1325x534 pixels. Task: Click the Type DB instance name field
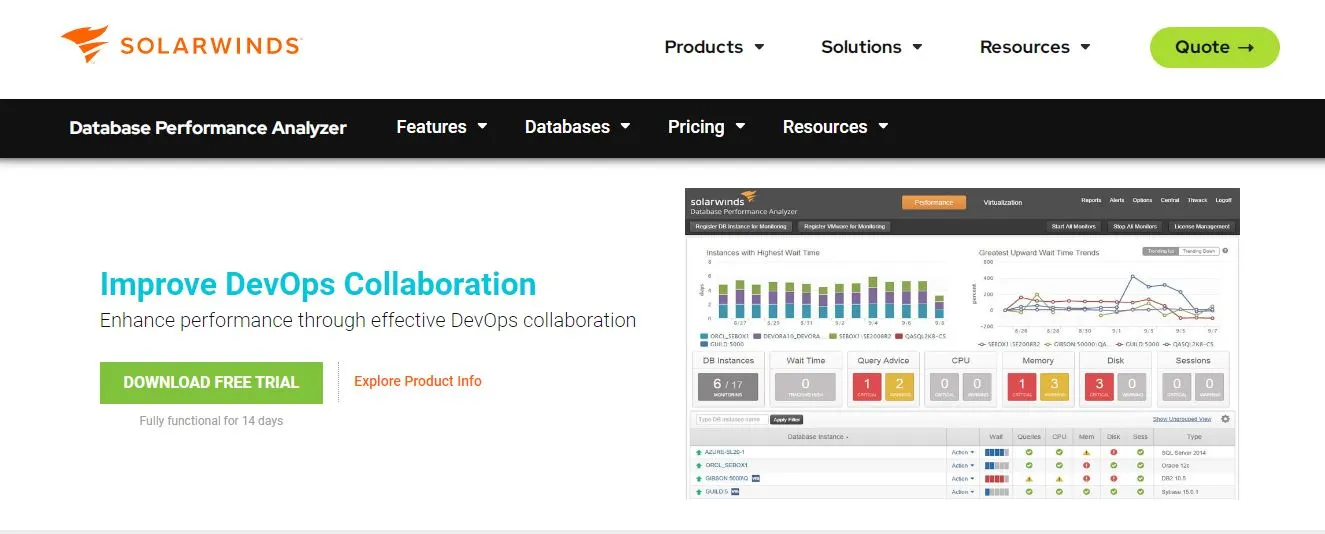[732, 419]
